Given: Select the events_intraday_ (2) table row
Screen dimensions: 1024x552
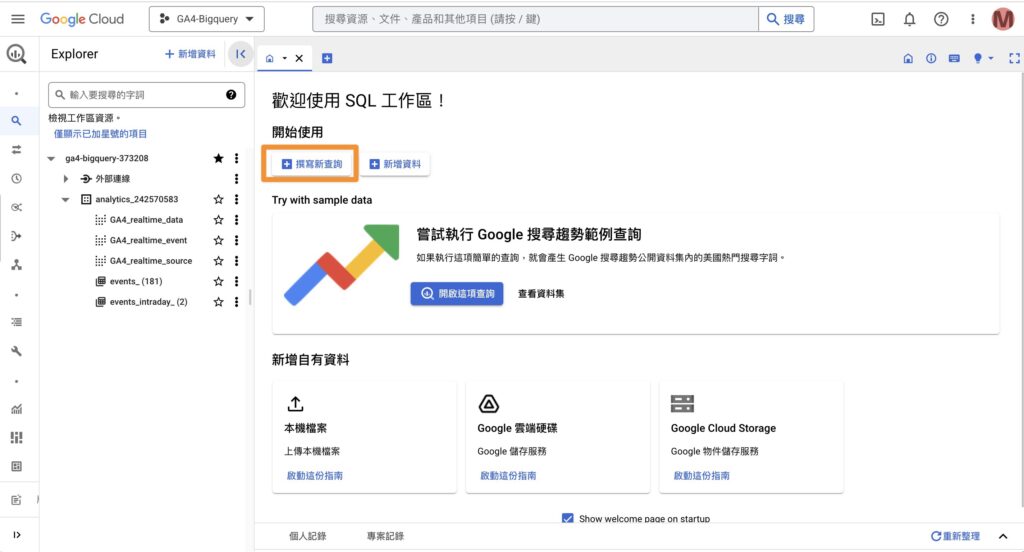Looking at the screenshot, I should tap(148, 302).
